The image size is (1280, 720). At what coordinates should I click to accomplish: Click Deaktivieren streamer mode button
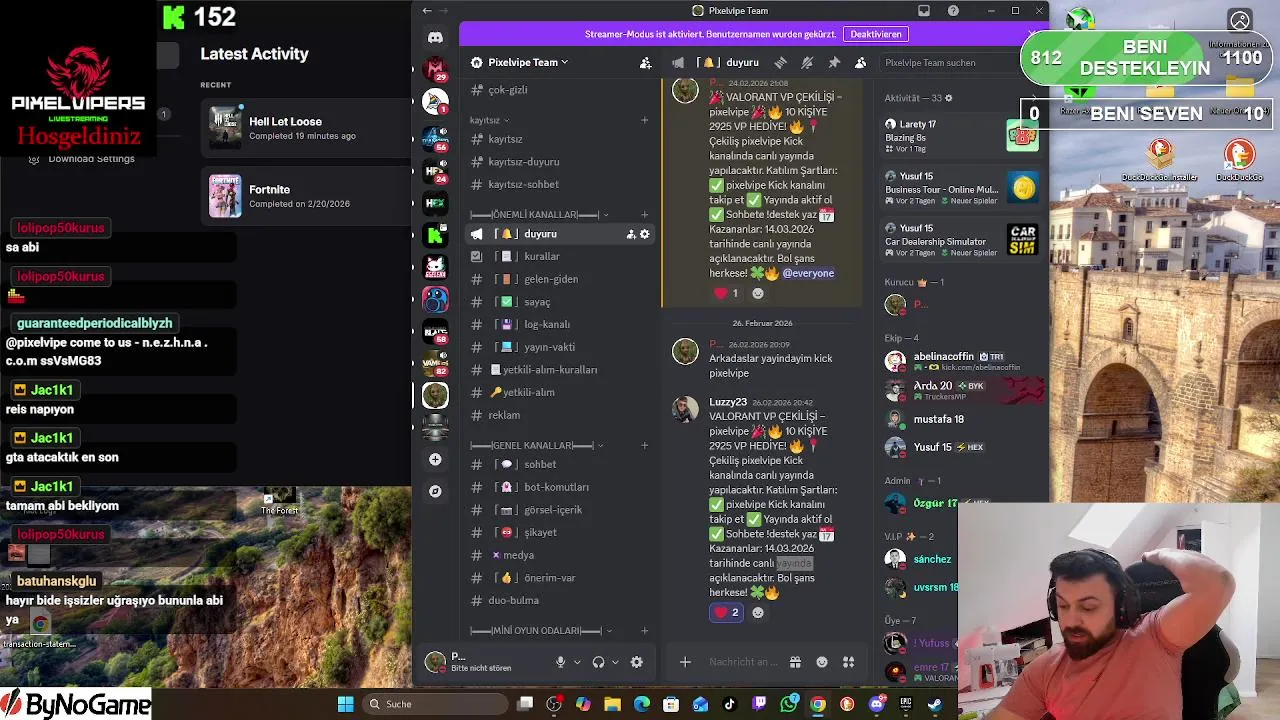[x=876, y=34]
